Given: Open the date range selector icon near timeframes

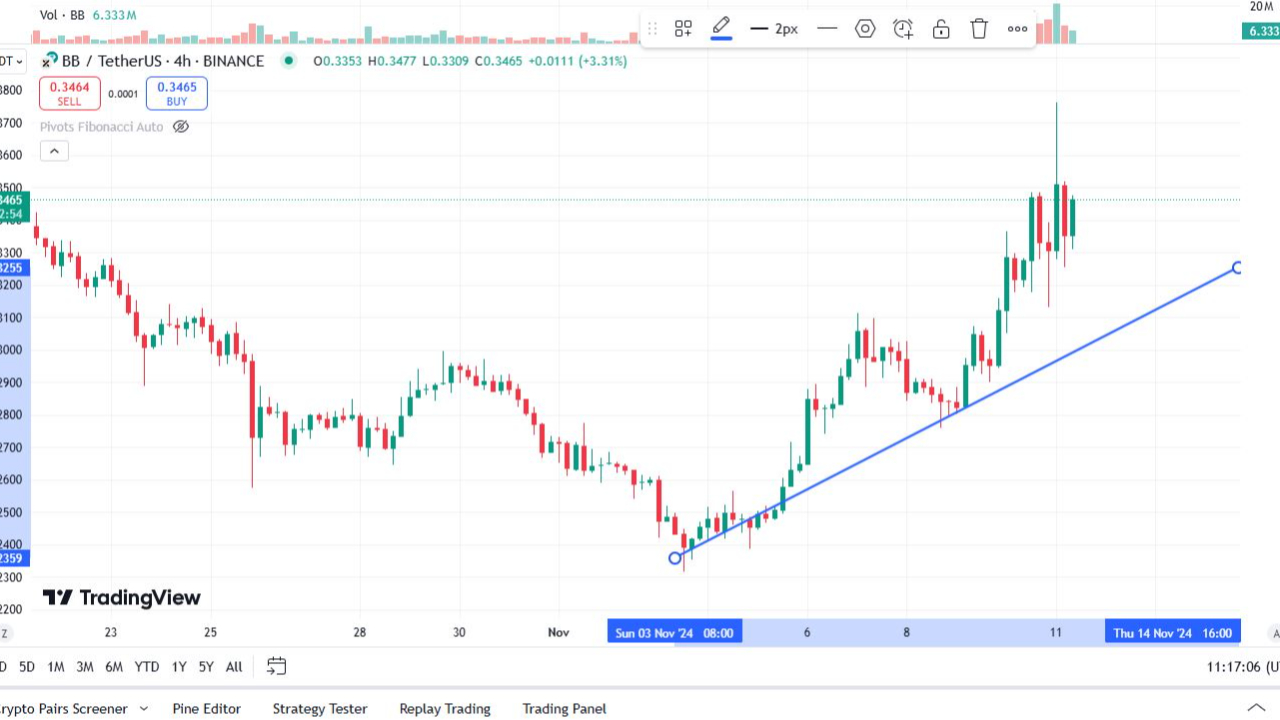Looking at the screenshot, I should click(276, 666).
